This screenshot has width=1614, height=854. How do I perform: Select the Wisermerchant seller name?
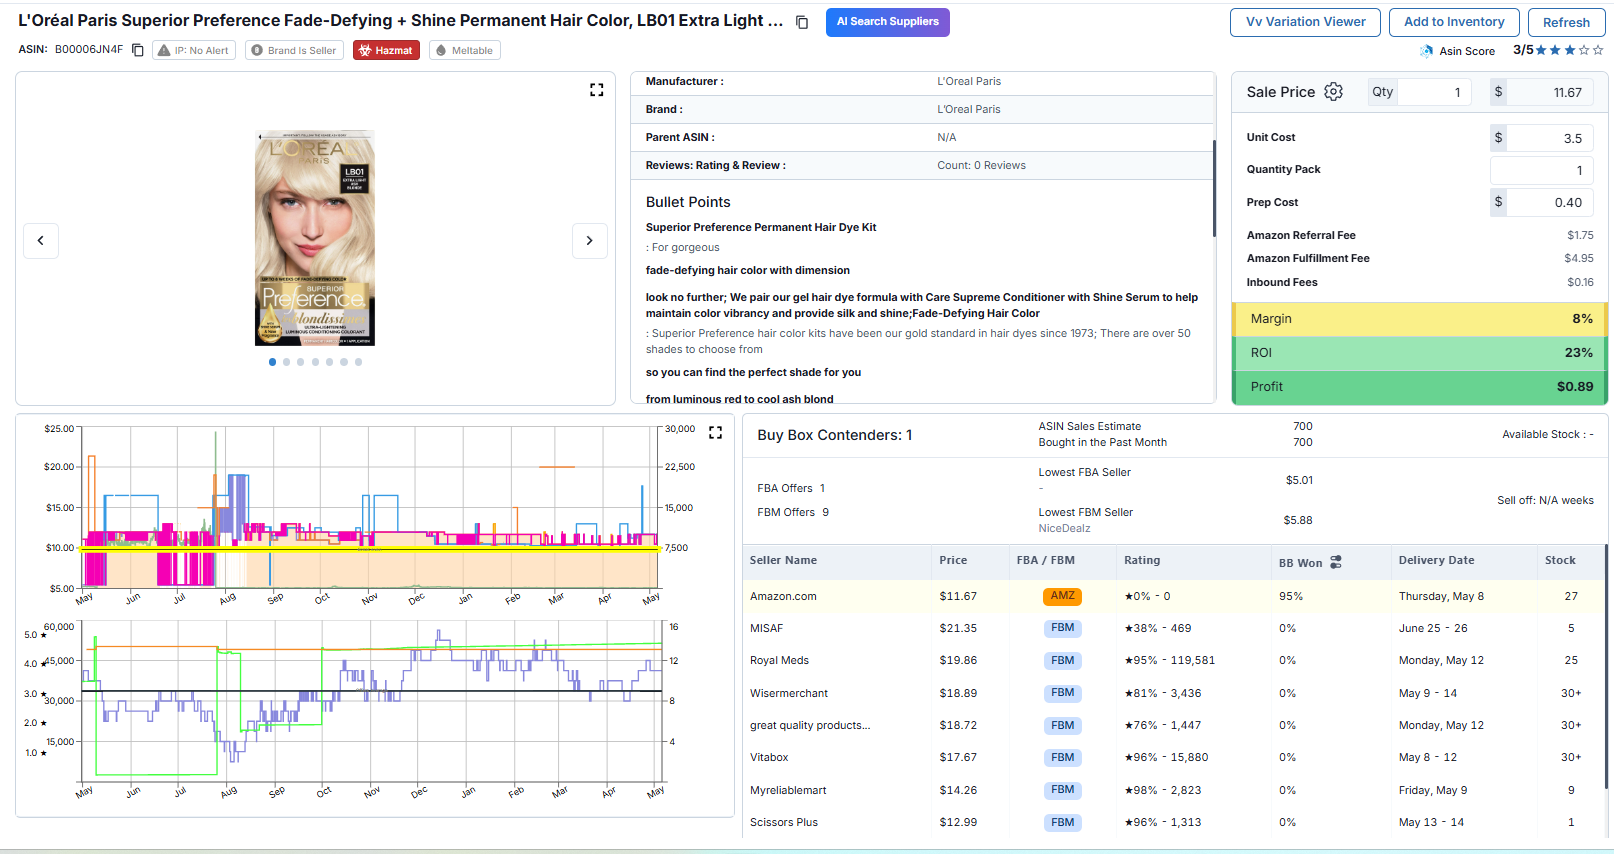pyautogui.click(x=789, y=694)
